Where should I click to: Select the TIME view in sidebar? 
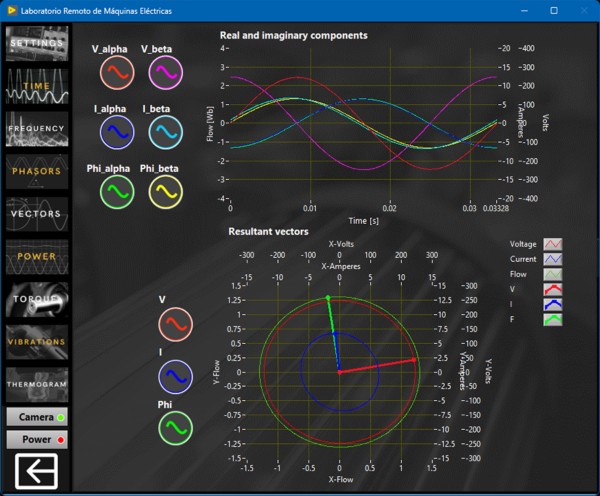tap(36, 86)
